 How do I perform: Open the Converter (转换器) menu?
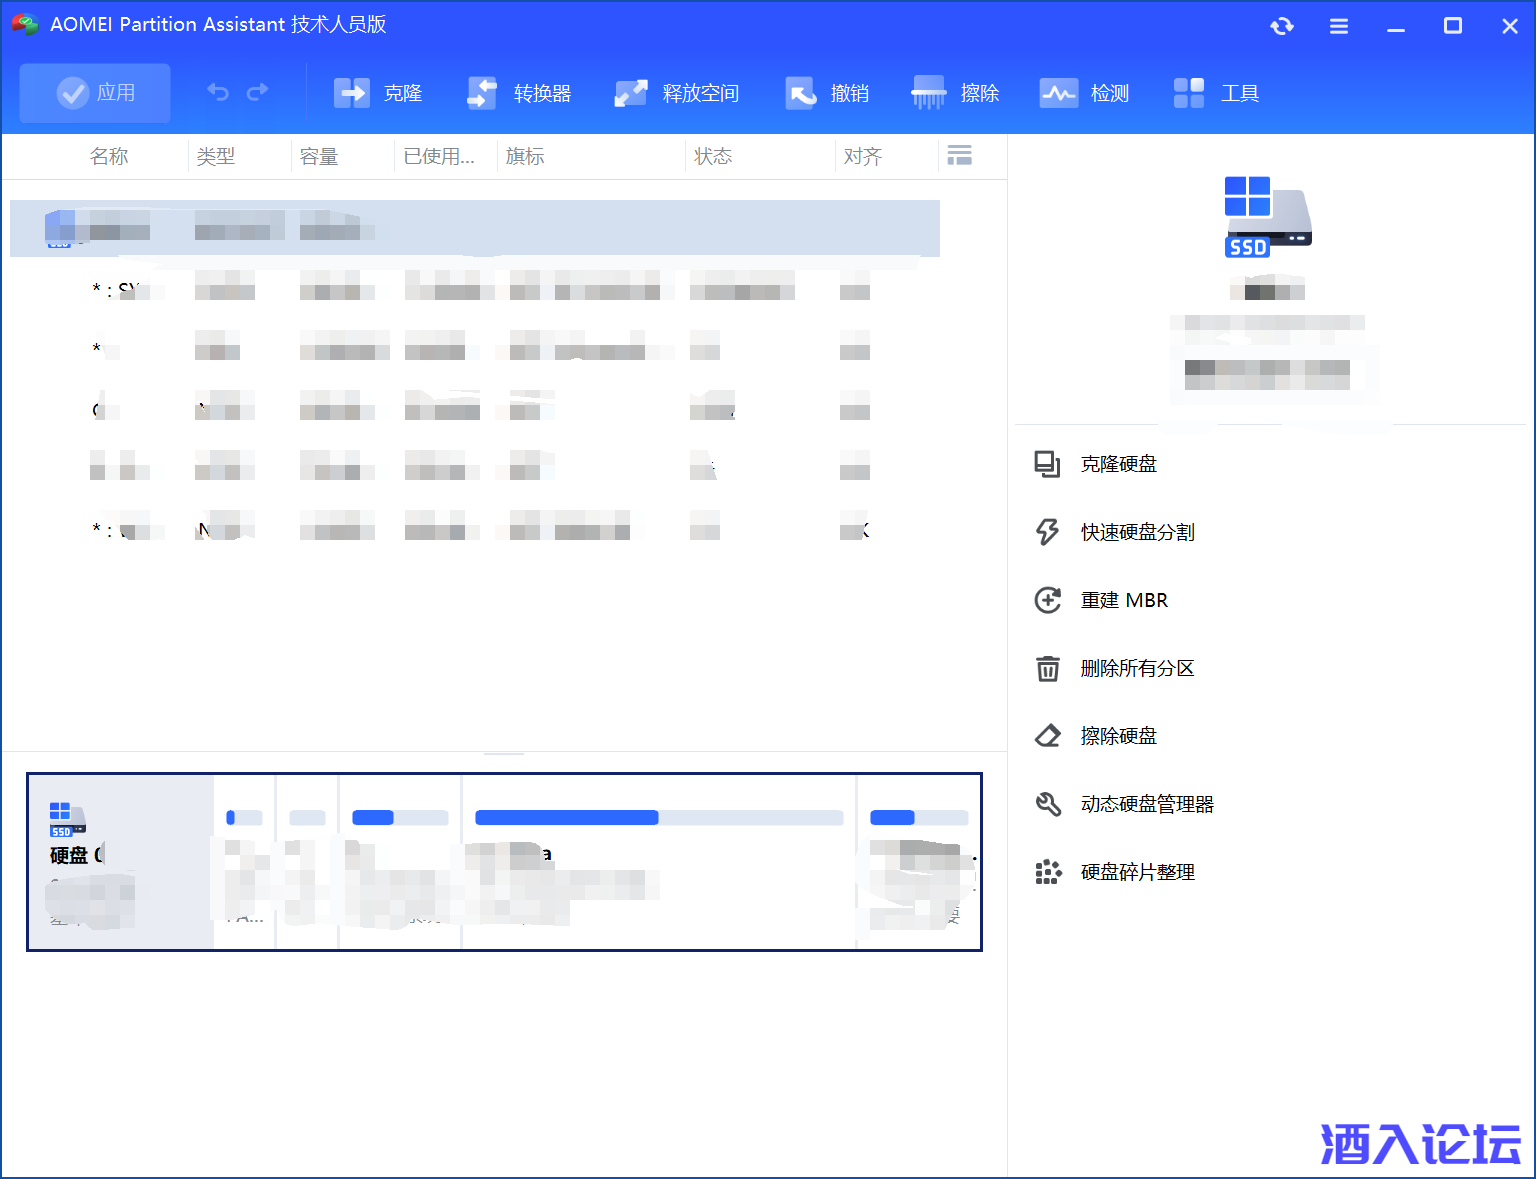click(519, 93)
